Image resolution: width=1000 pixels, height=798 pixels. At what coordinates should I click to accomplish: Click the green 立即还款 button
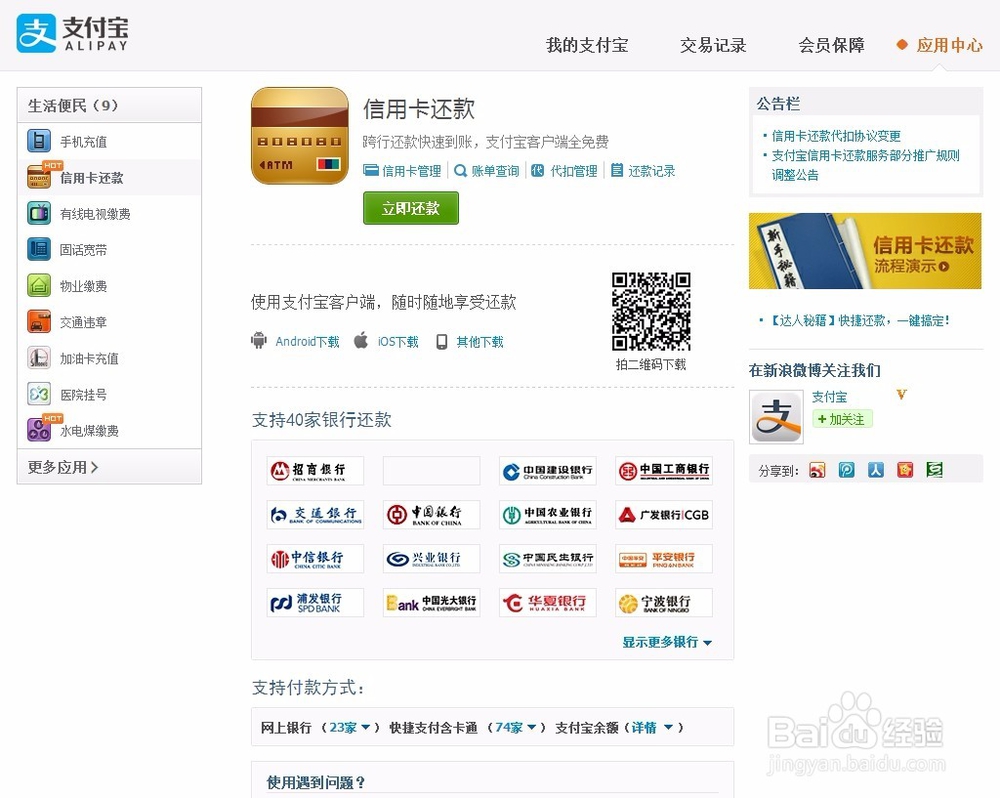(x=411, y=208)
